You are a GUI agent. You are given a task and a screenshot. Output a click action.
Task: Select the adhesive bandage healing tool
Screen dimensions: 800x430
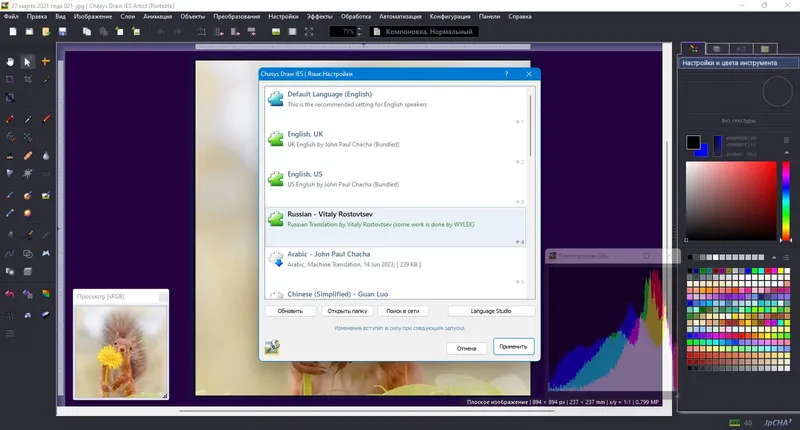pyautogui.click(x=28, y=156)
